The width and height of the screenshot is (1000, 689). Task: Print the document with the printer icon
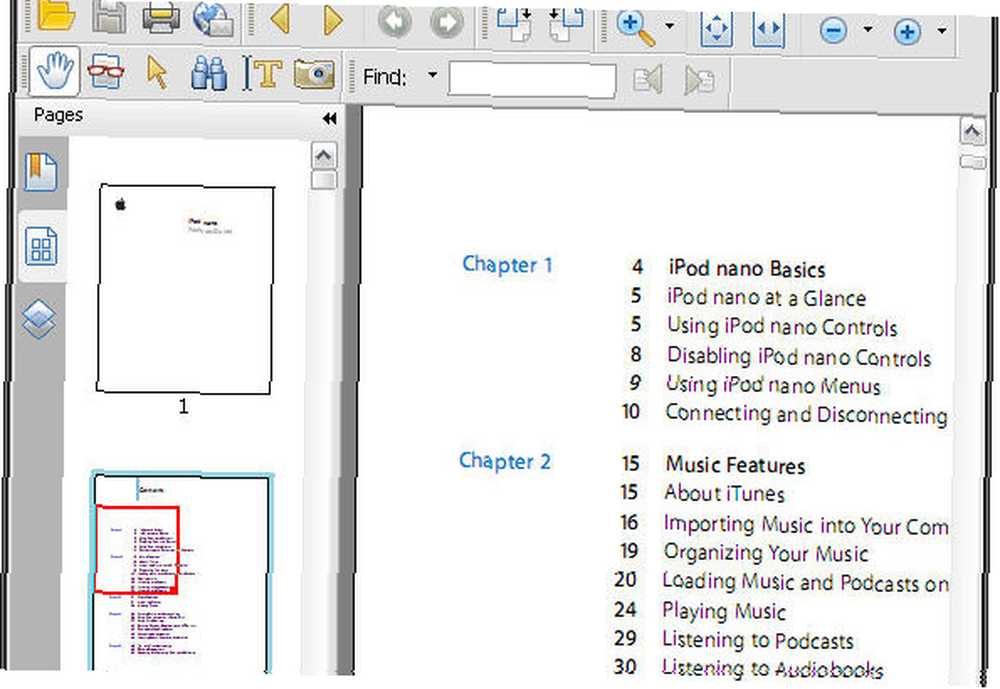click(161, 17)
